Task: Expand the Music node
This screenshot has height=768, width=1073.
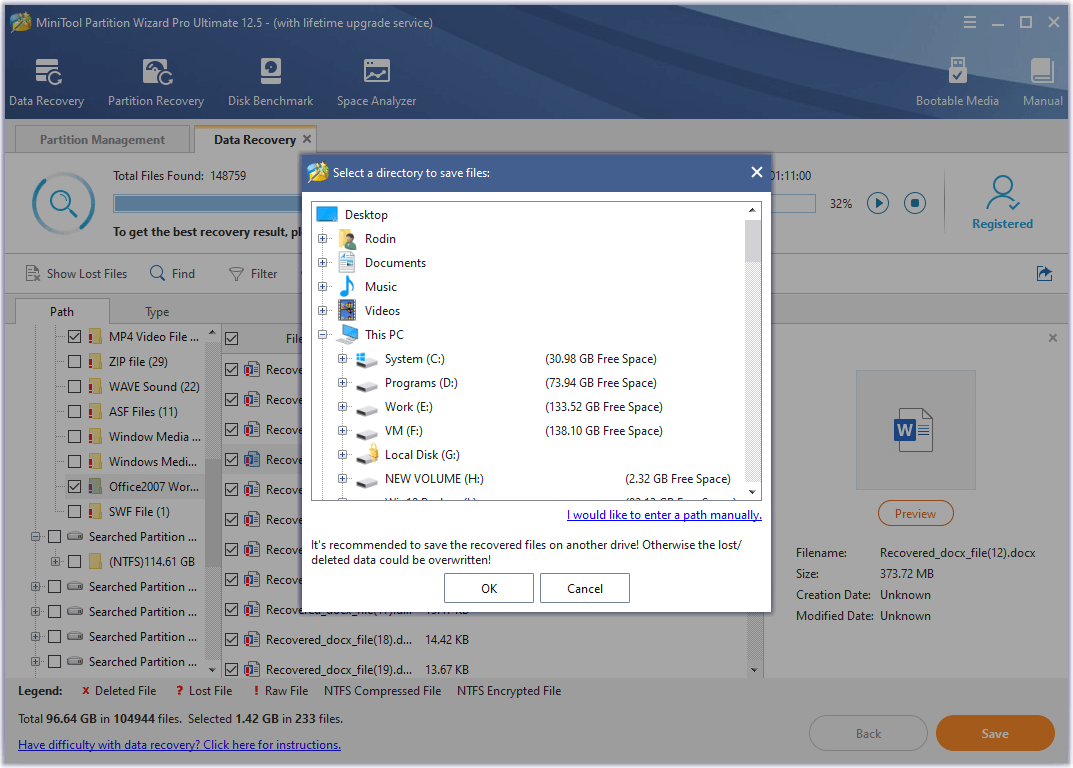Action: click(322, 287)
